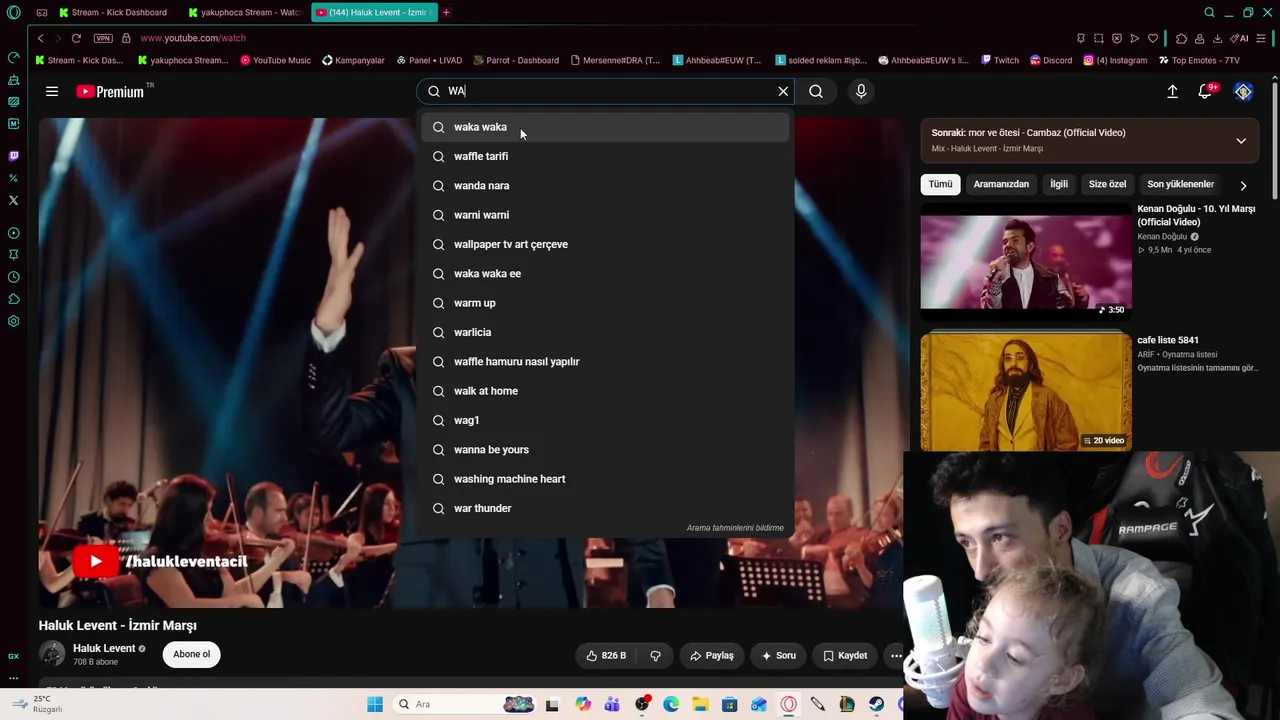Open the sidebar settings gear

pos(13,321)
